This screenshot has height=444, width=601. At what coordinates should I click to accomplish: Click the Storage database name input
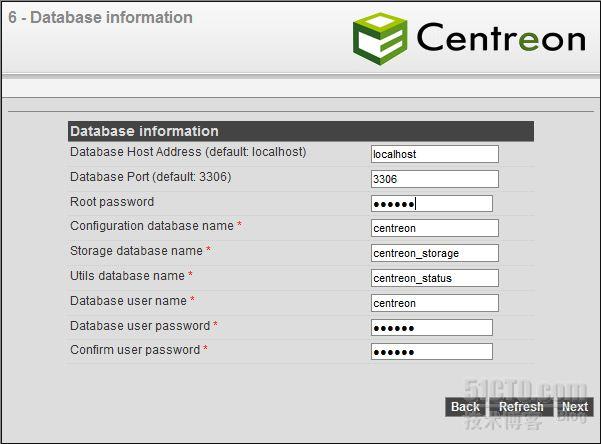(434, 253)
